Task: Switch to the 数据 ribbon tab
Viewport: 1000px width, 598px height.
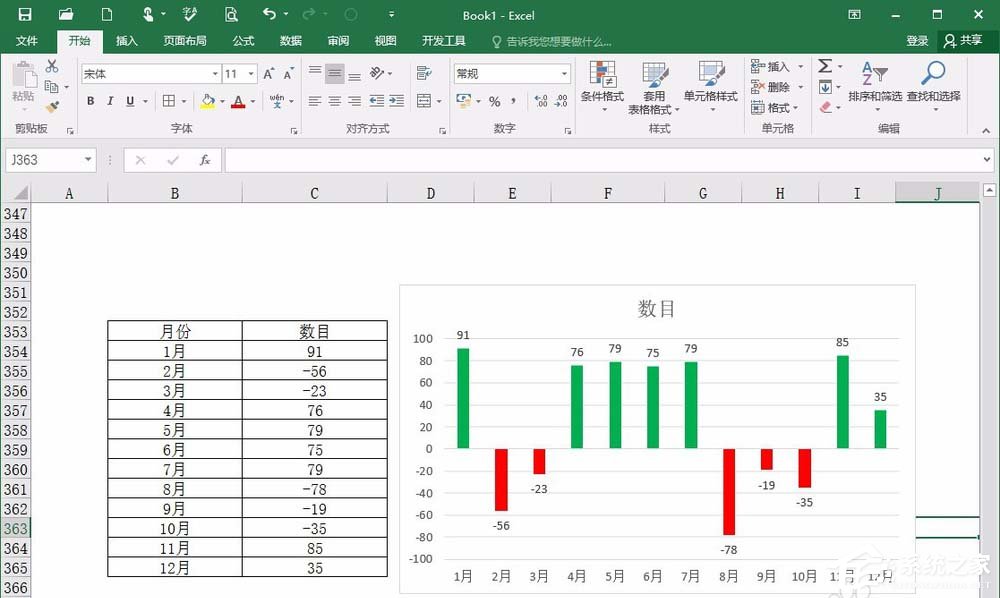Action: pyautogui.click(x=290, y=41)
